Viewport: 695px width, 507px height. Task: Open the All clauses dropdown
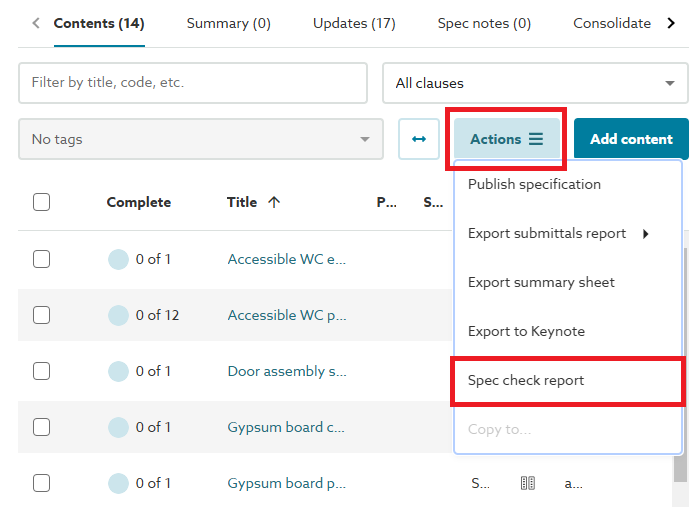point(535,83)
